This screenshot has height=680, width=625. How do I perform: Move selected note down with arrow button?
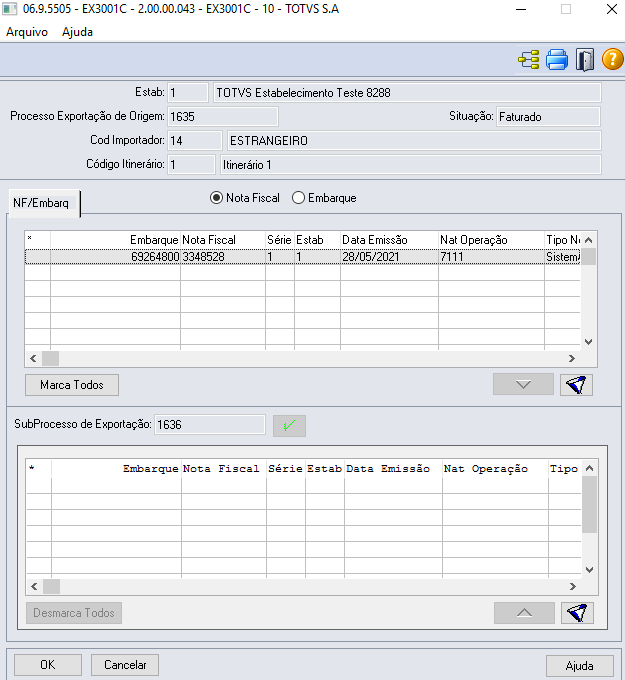[x=523, y=384]
